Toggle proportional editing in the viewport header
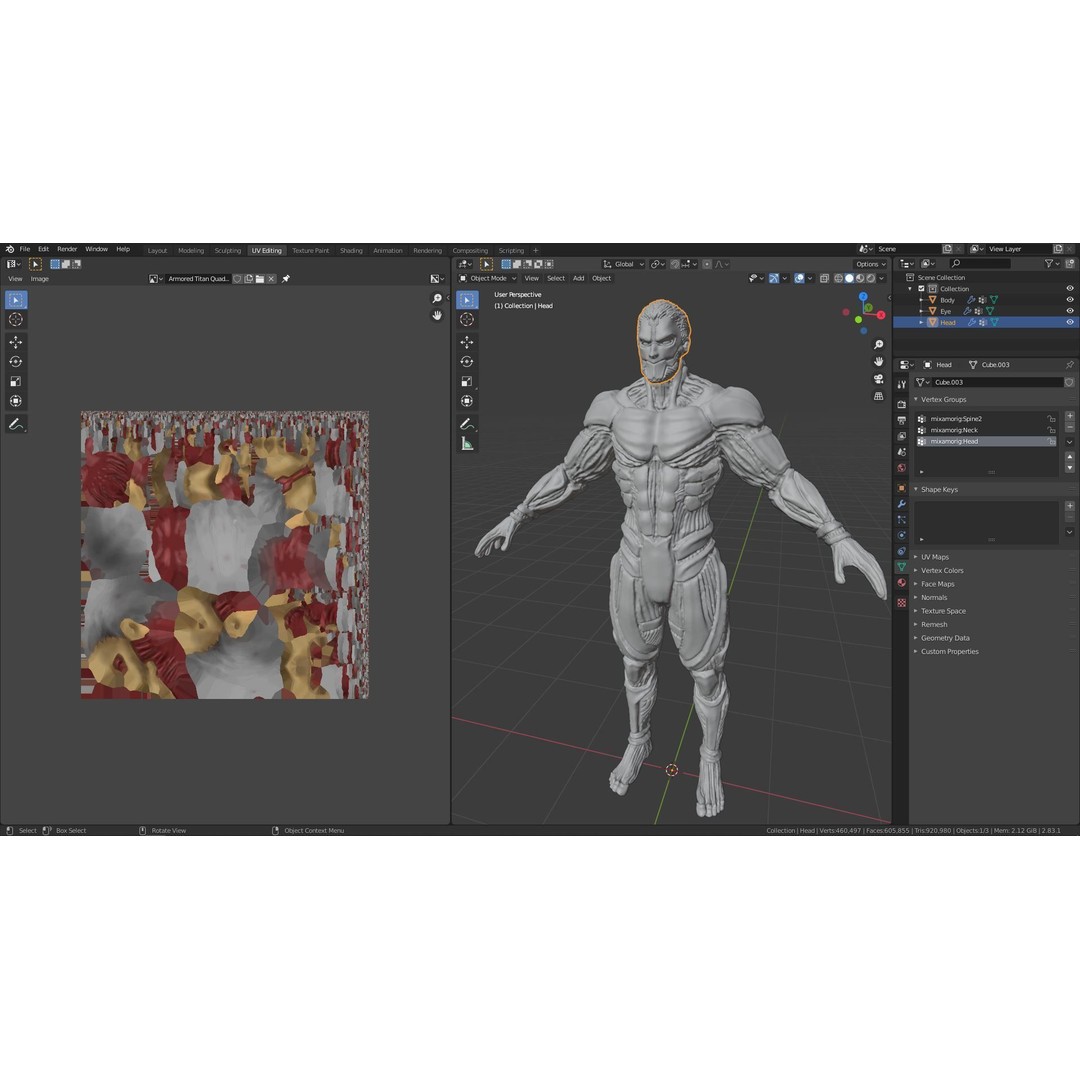The image size is (1080, 1080). [x=707, y=264]
